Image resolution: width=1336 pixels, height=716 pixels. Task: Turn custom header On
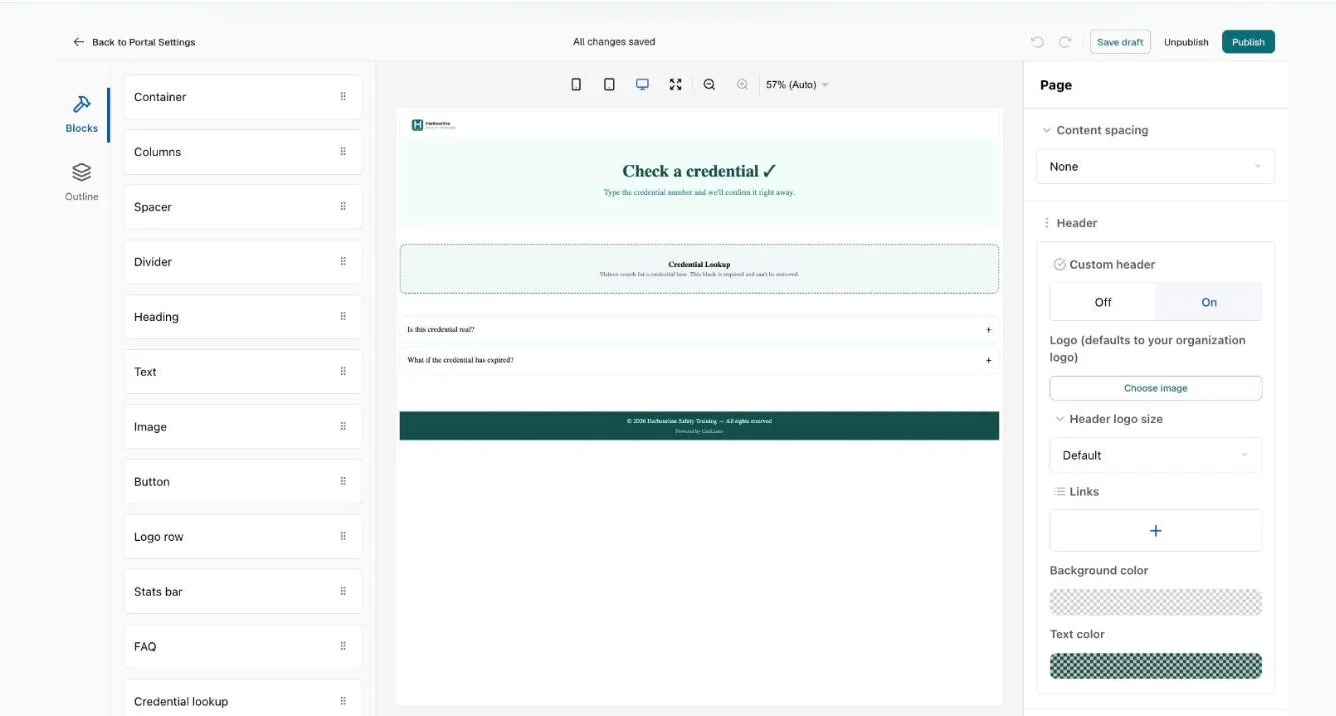coord(1209,302)
